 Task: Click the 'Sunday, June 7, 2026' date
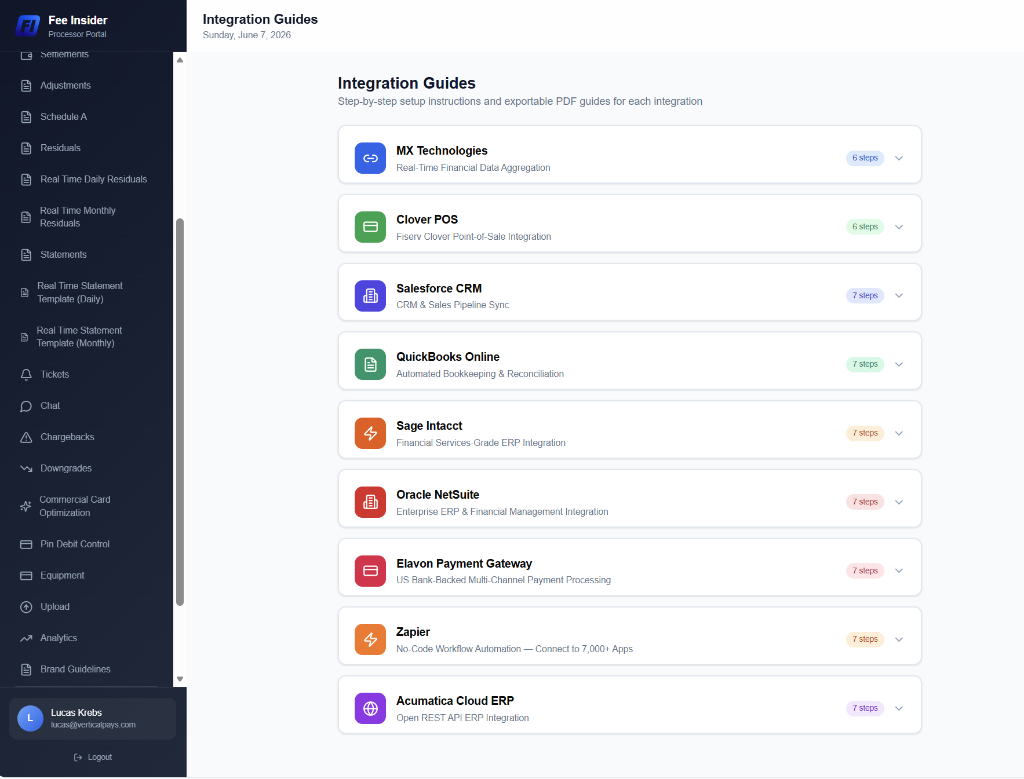tap(247, 35)
